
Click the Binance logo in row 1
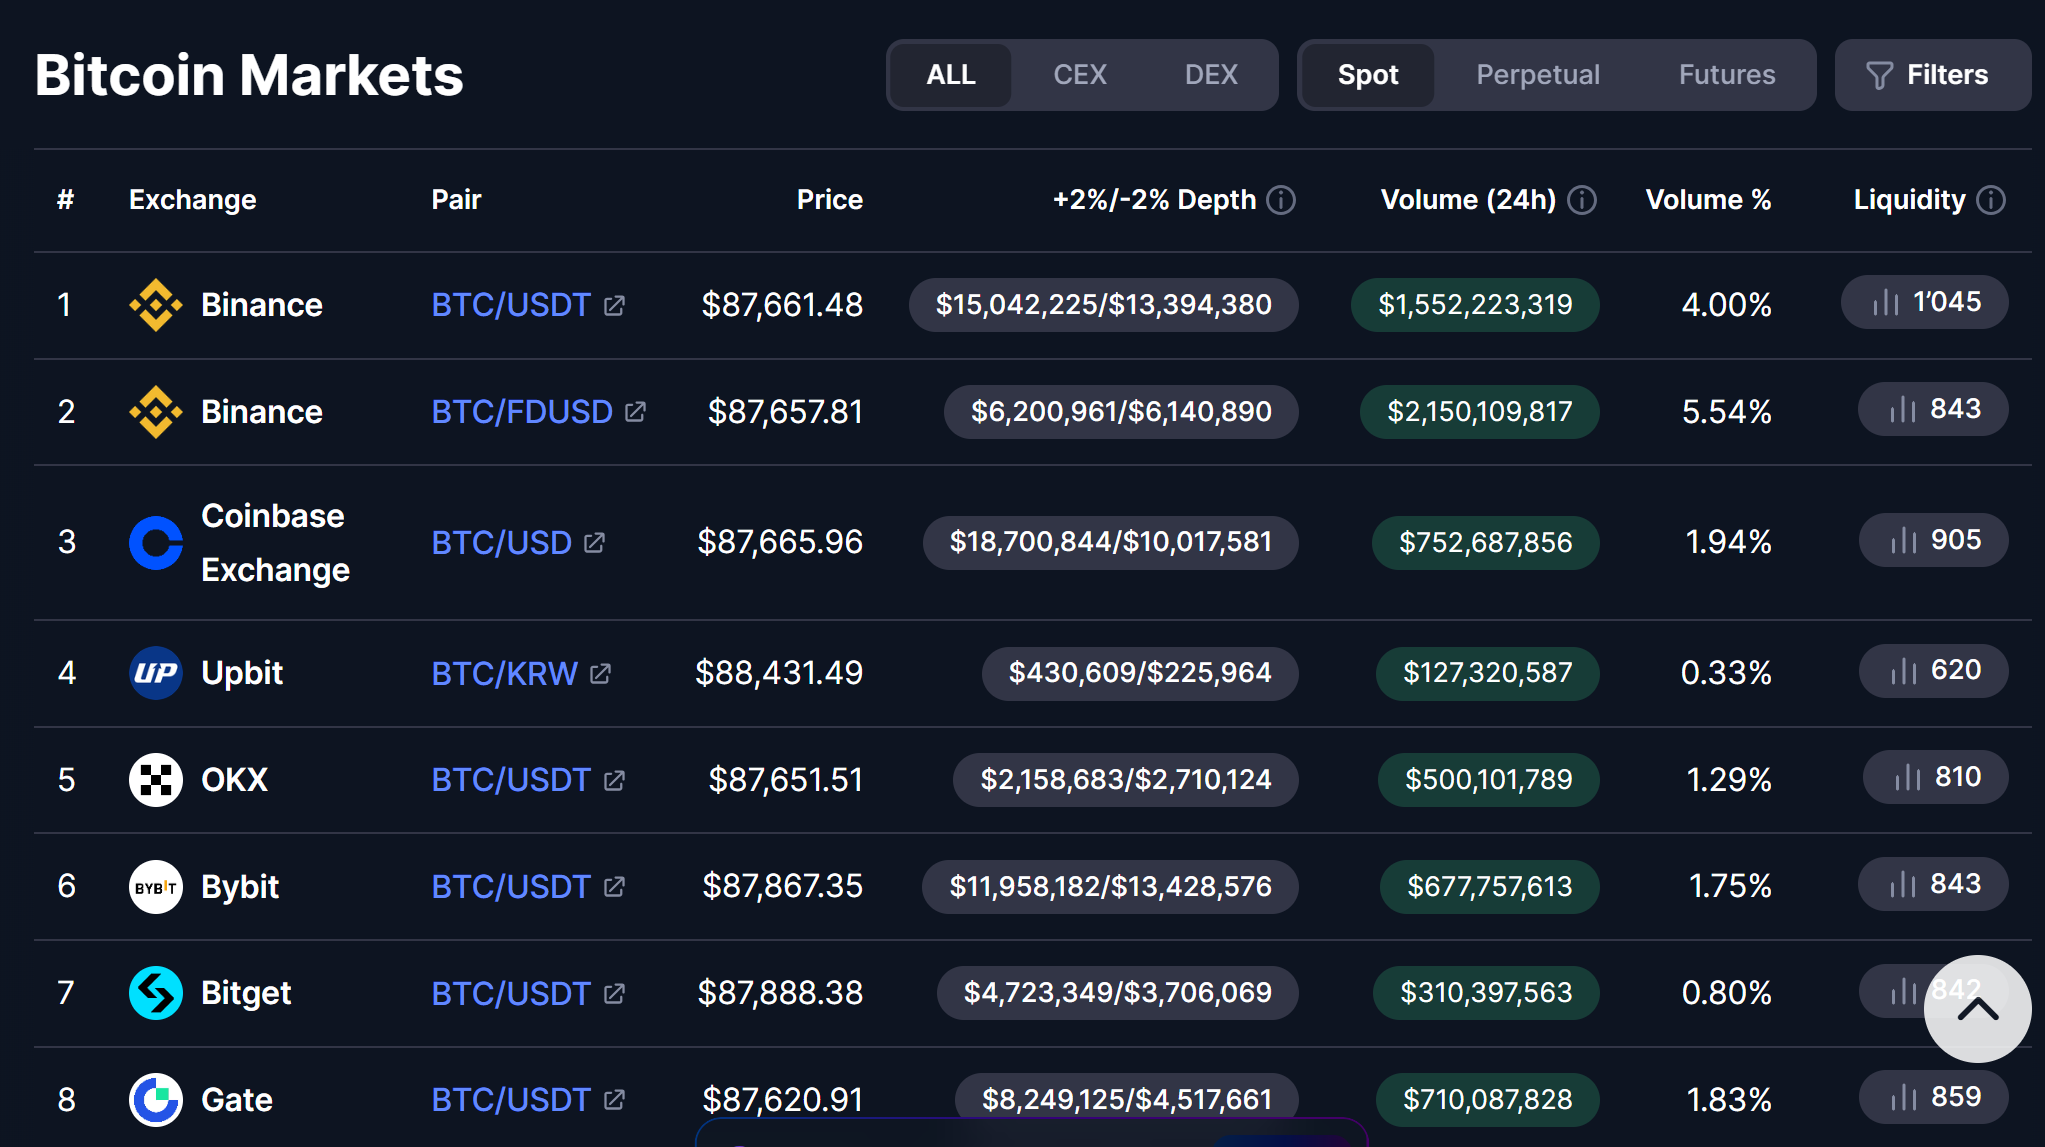click(x=155, y=304)
